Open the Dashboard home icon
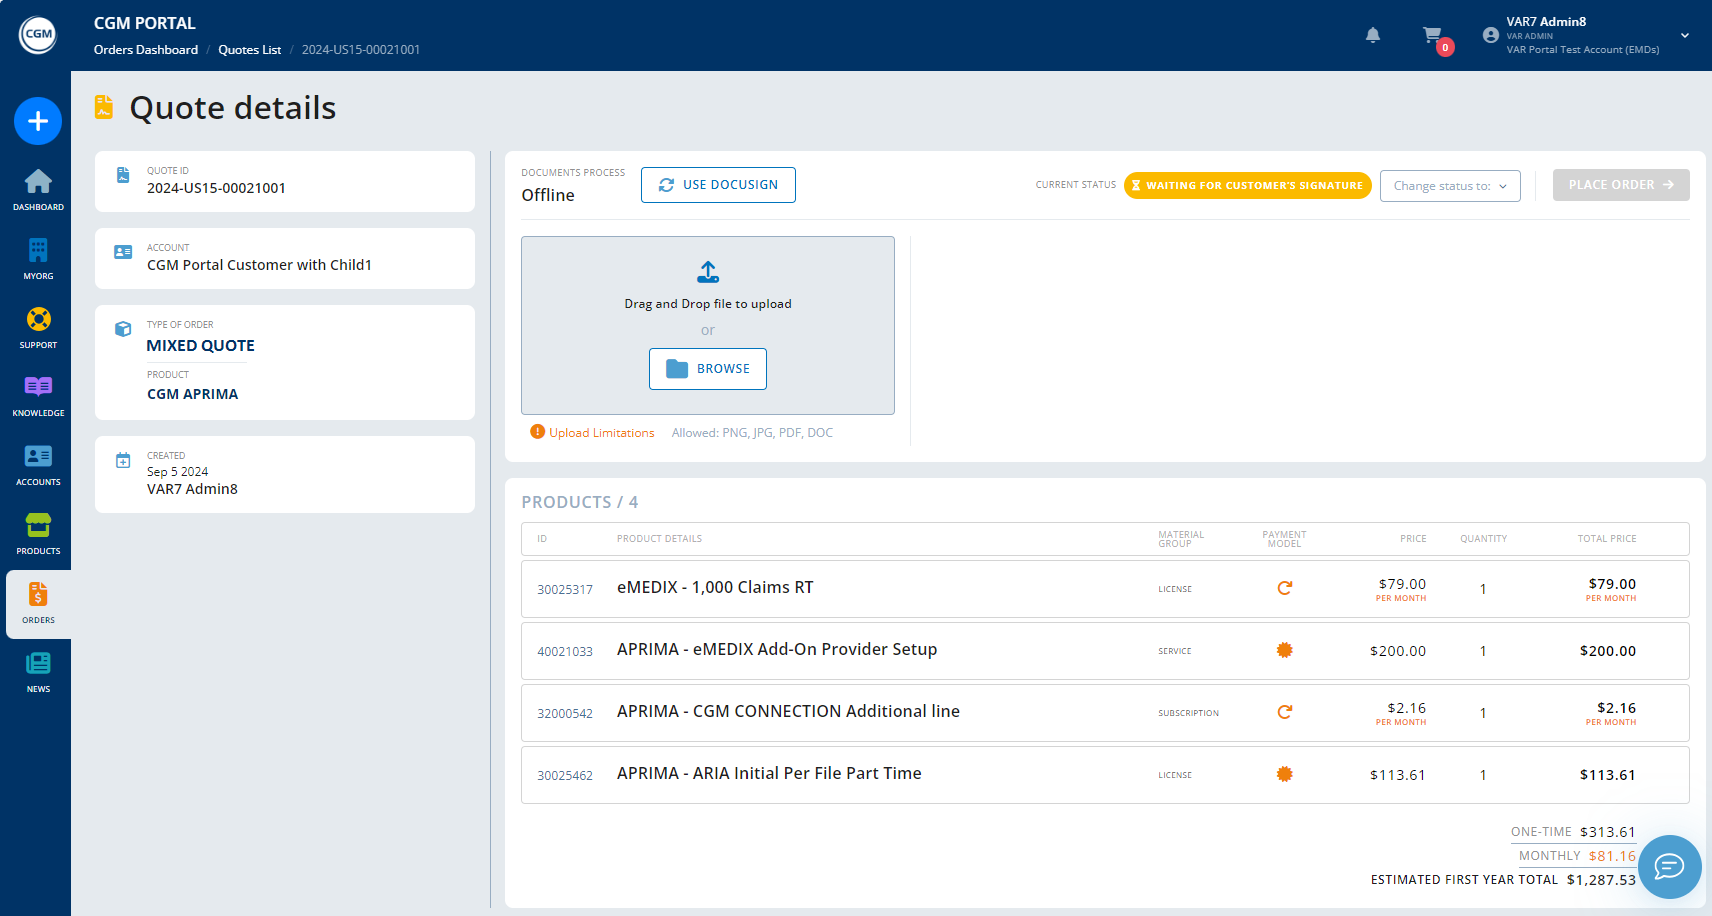The image size is (1712, 916). click(x=38, y=188)
